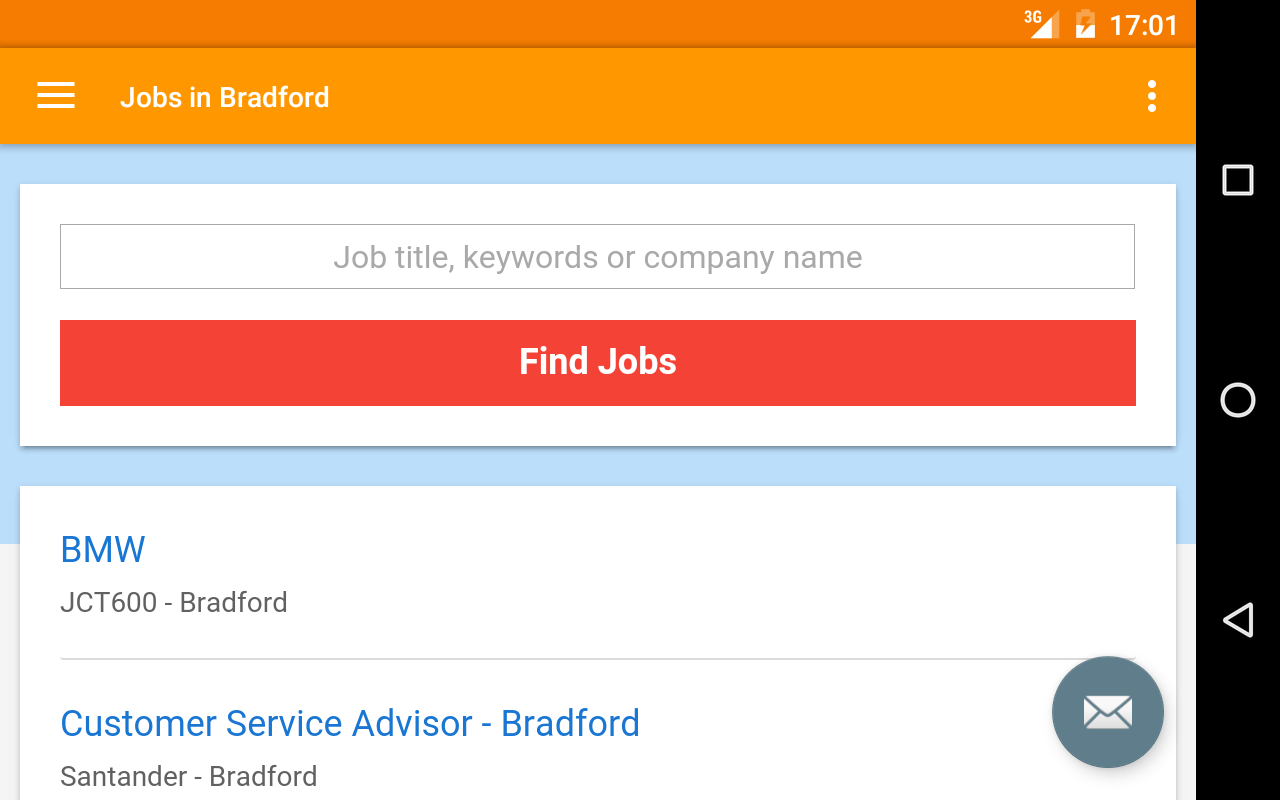Tap the JCT600 - Bradford company line
The height and width of the screenshot is (800, 1280).
click(174, 602)
